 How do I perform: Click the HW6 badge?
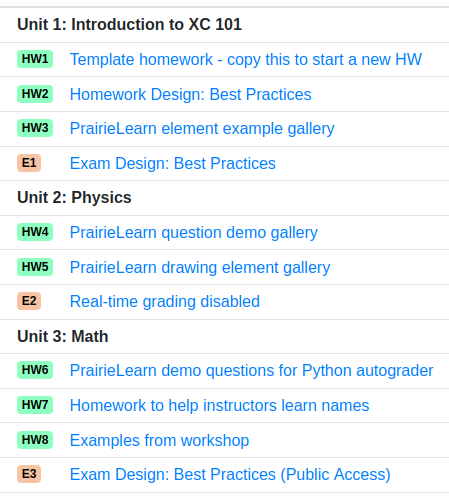coord(35,370)
